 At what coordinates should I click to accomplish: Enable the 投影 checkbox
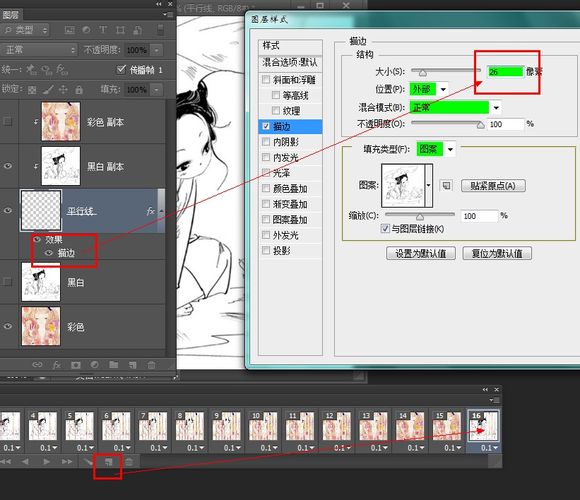tap(266, 250)
